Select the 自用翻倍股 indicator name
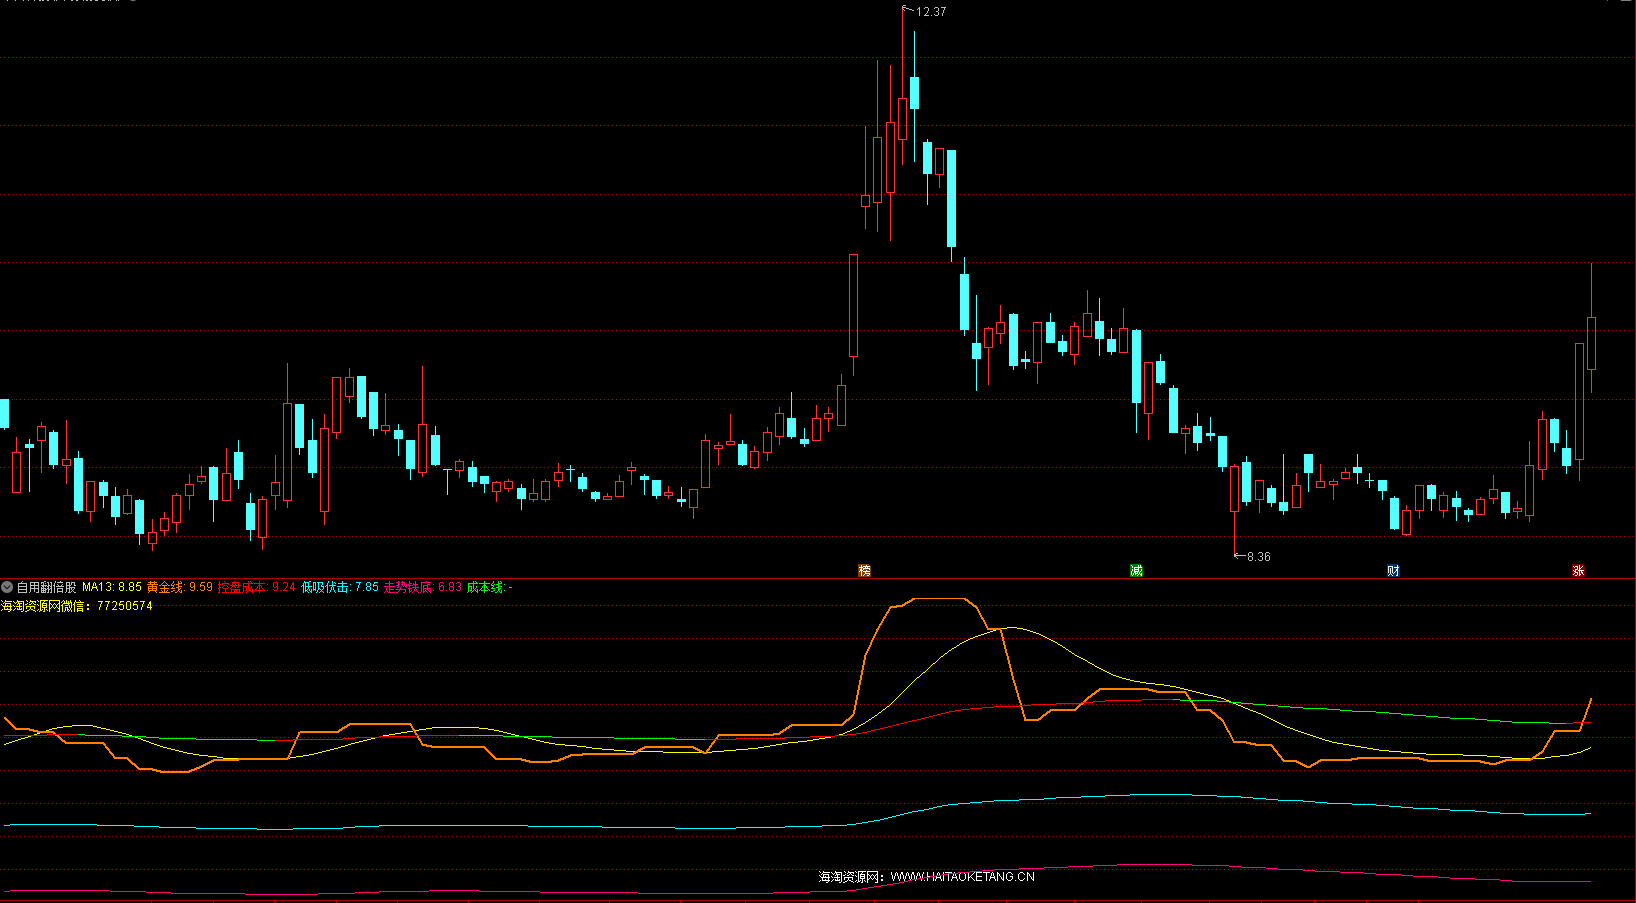The width and height of the screenshot is (1636, 903). click(46, 587)
